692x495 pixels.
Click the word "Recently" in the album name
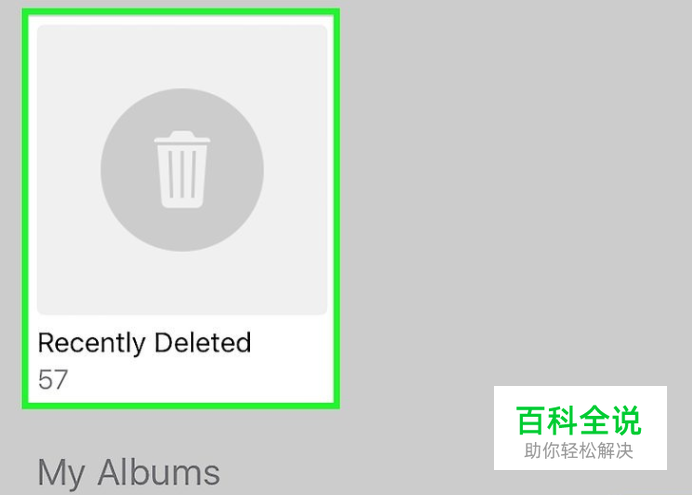(x=92, y=343)
